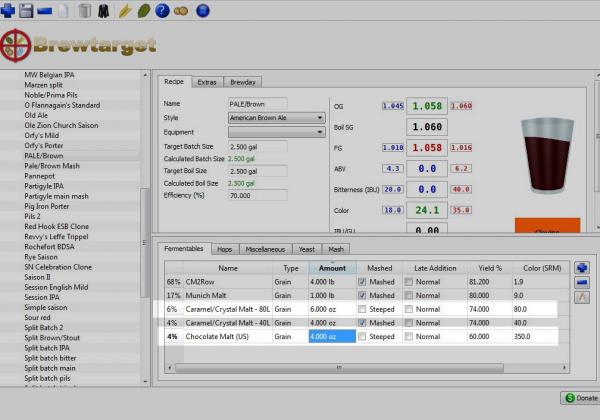
Task: Switch to the Brewday tab
Action: coord(242,81)
